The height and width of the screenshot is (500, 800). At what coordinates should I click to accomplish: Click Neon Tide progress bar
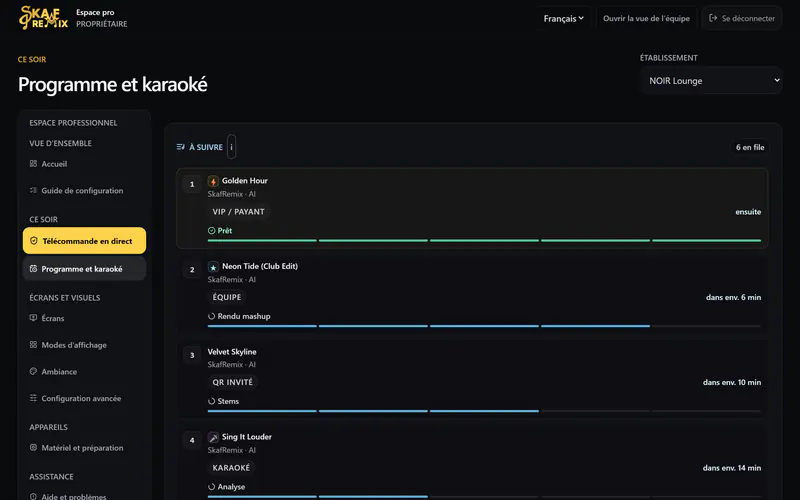point(484,326)
